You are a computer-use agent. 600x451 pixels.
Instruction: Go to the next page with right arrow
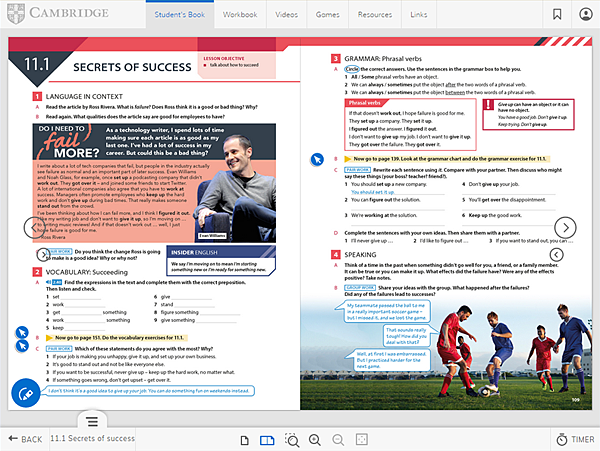click(x=565, y=228)
